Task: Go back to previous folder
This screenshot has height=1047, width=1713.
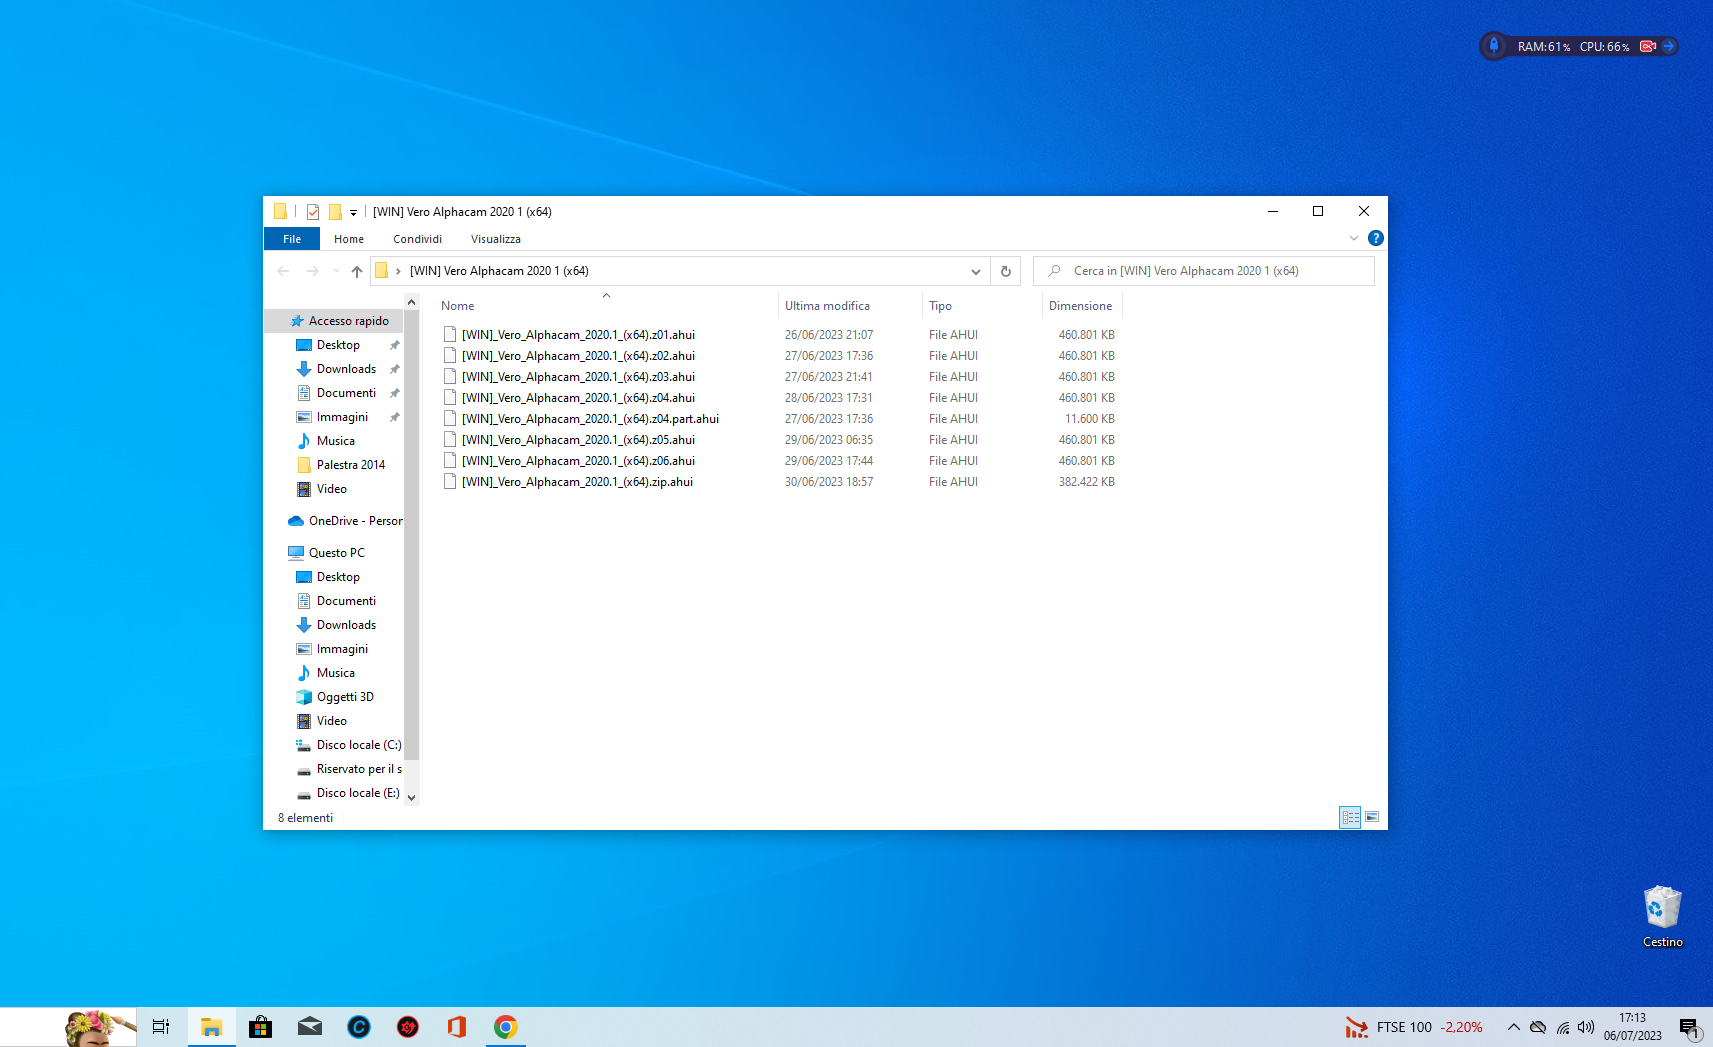Action: tap(283, 271)
